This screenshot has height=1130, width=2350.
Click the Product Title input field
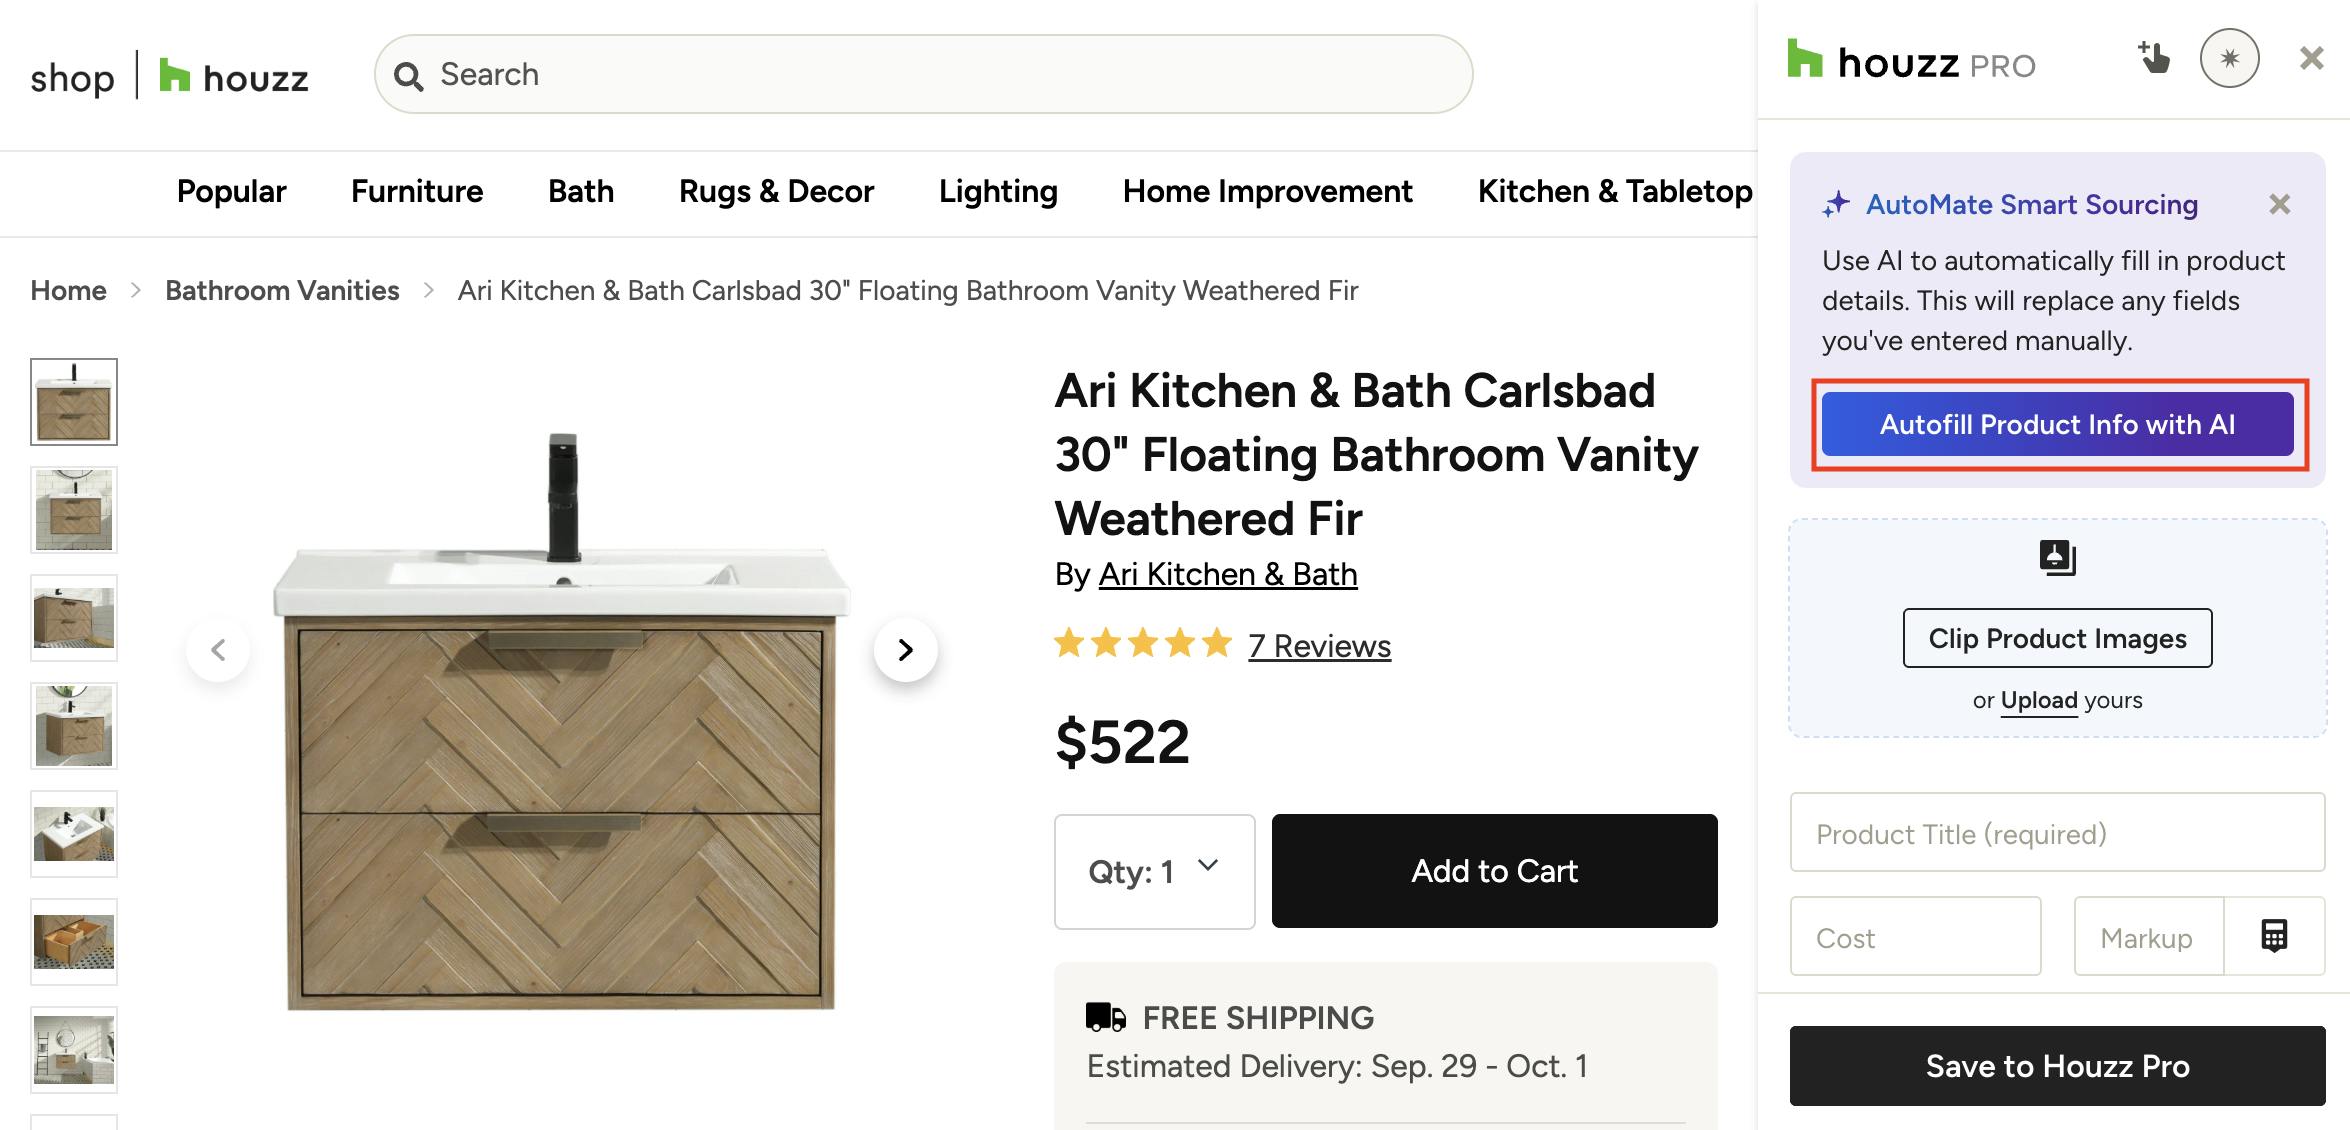[2057, 833]
